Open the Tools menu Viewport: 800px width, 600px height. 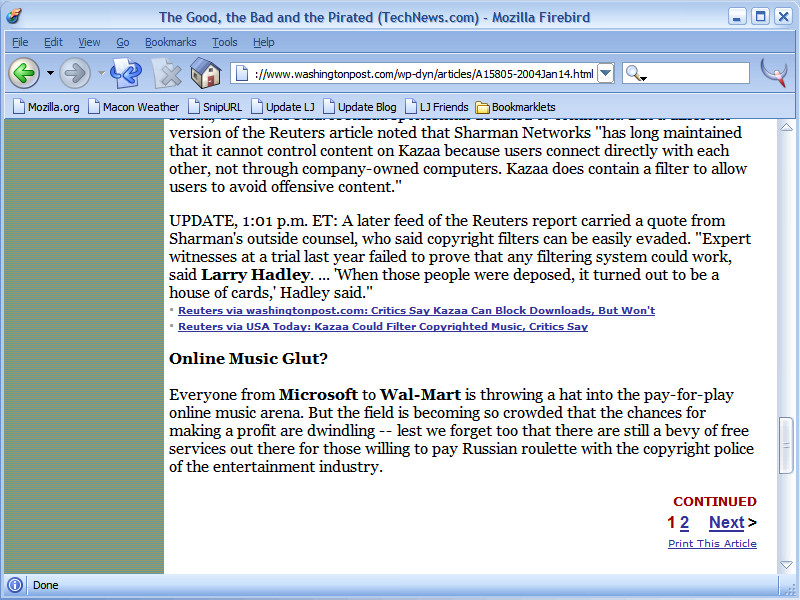224,42
